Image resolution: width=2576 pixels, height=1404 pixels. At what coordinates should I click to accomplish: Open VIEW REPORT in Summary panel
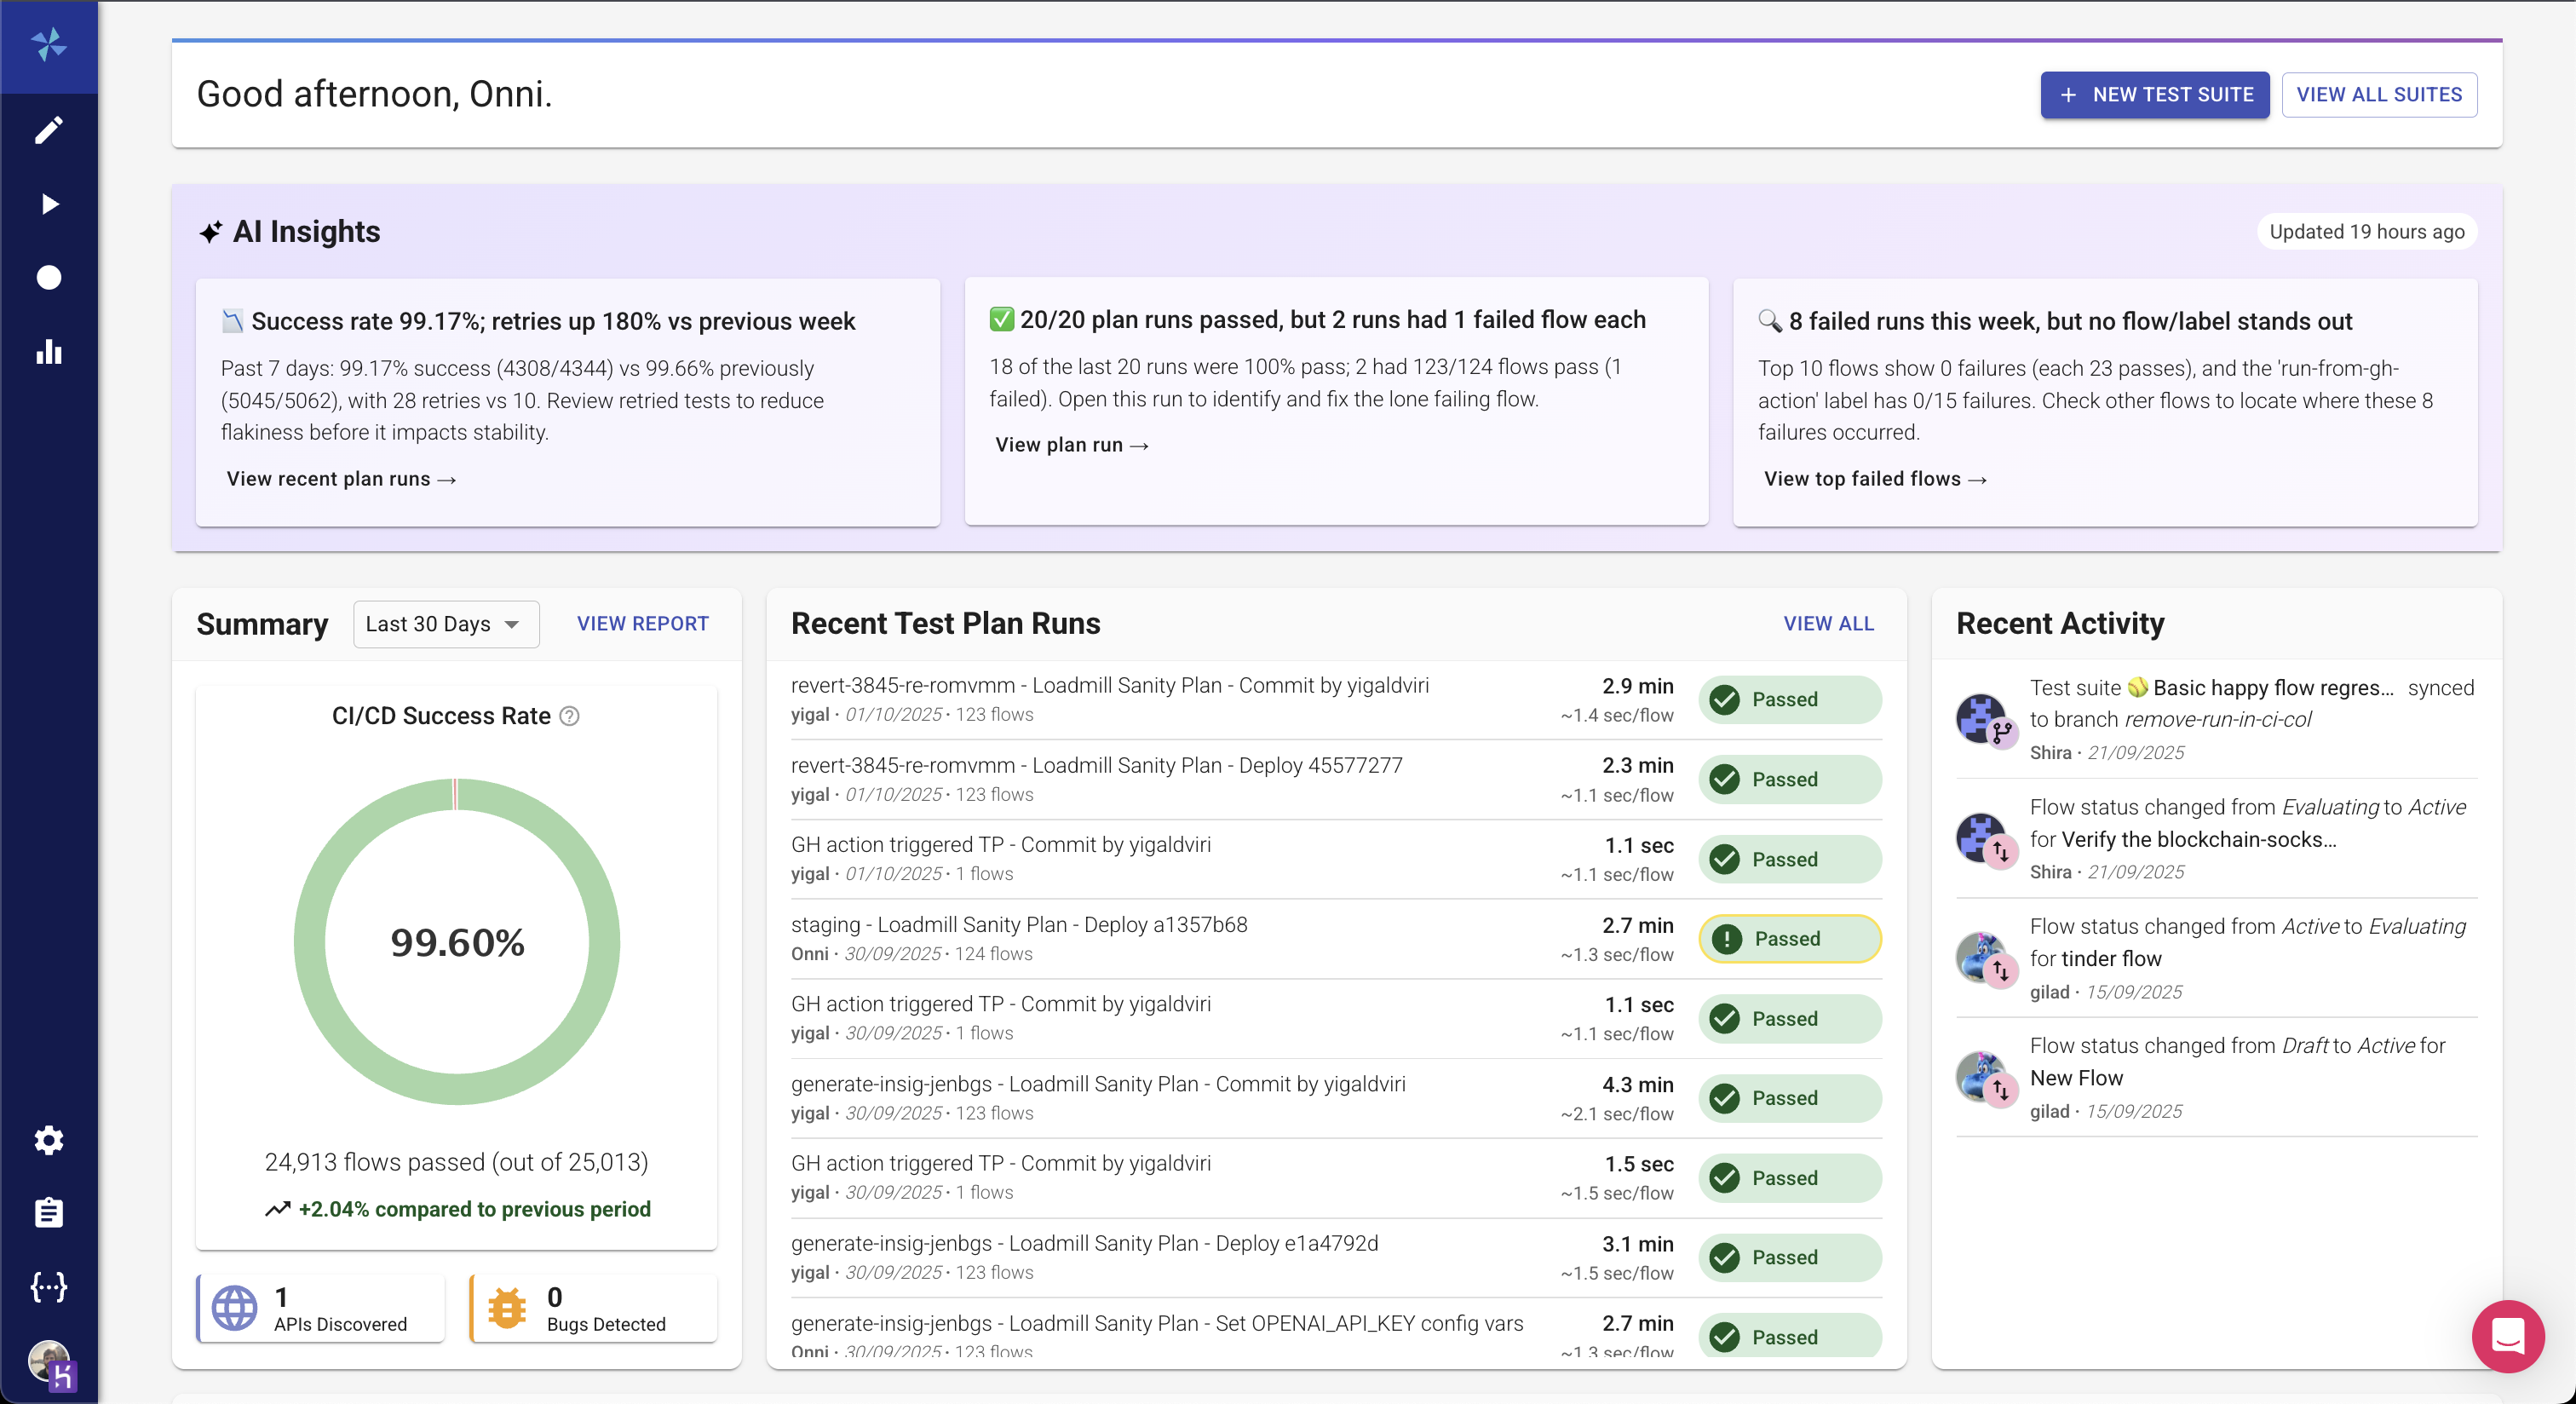[642, 624]
